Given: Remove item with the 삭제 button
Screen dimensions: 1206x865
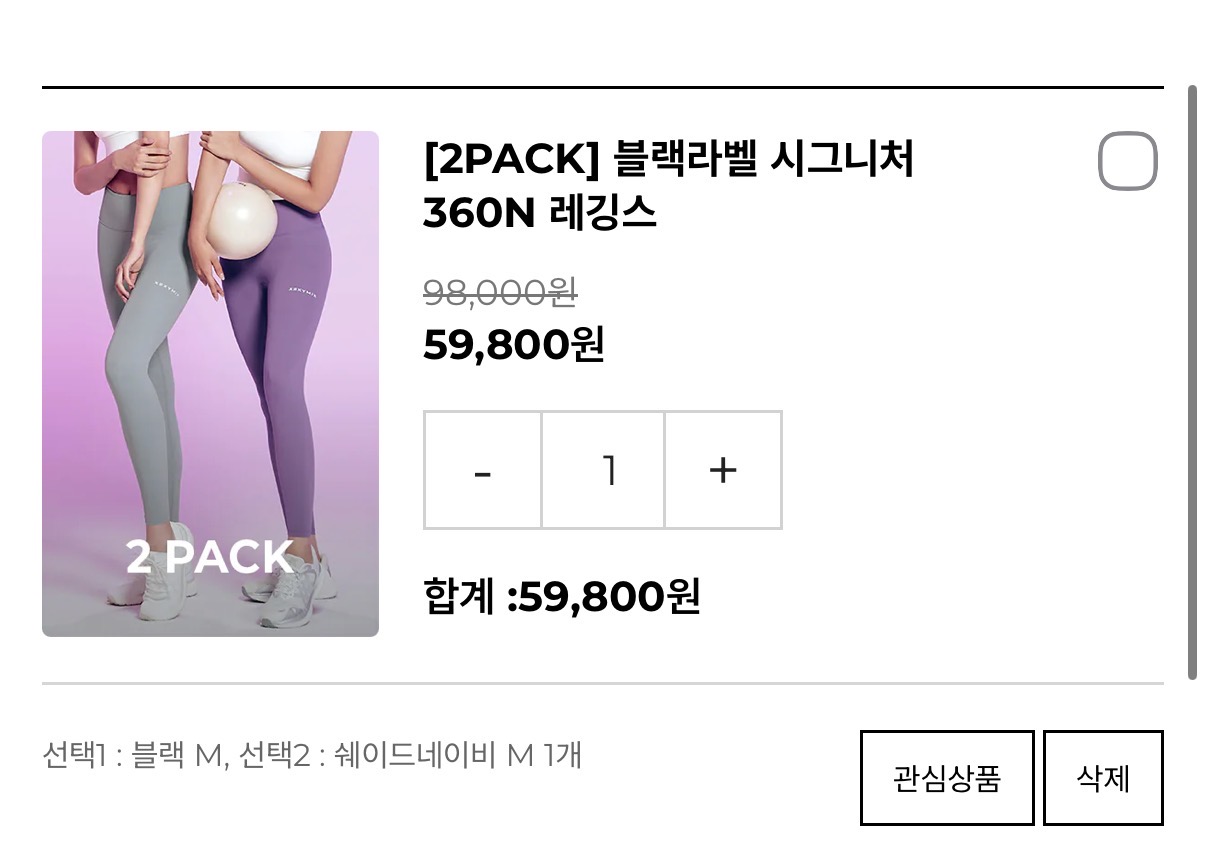Looking at the screenshot, I should tap(1103, 778).
